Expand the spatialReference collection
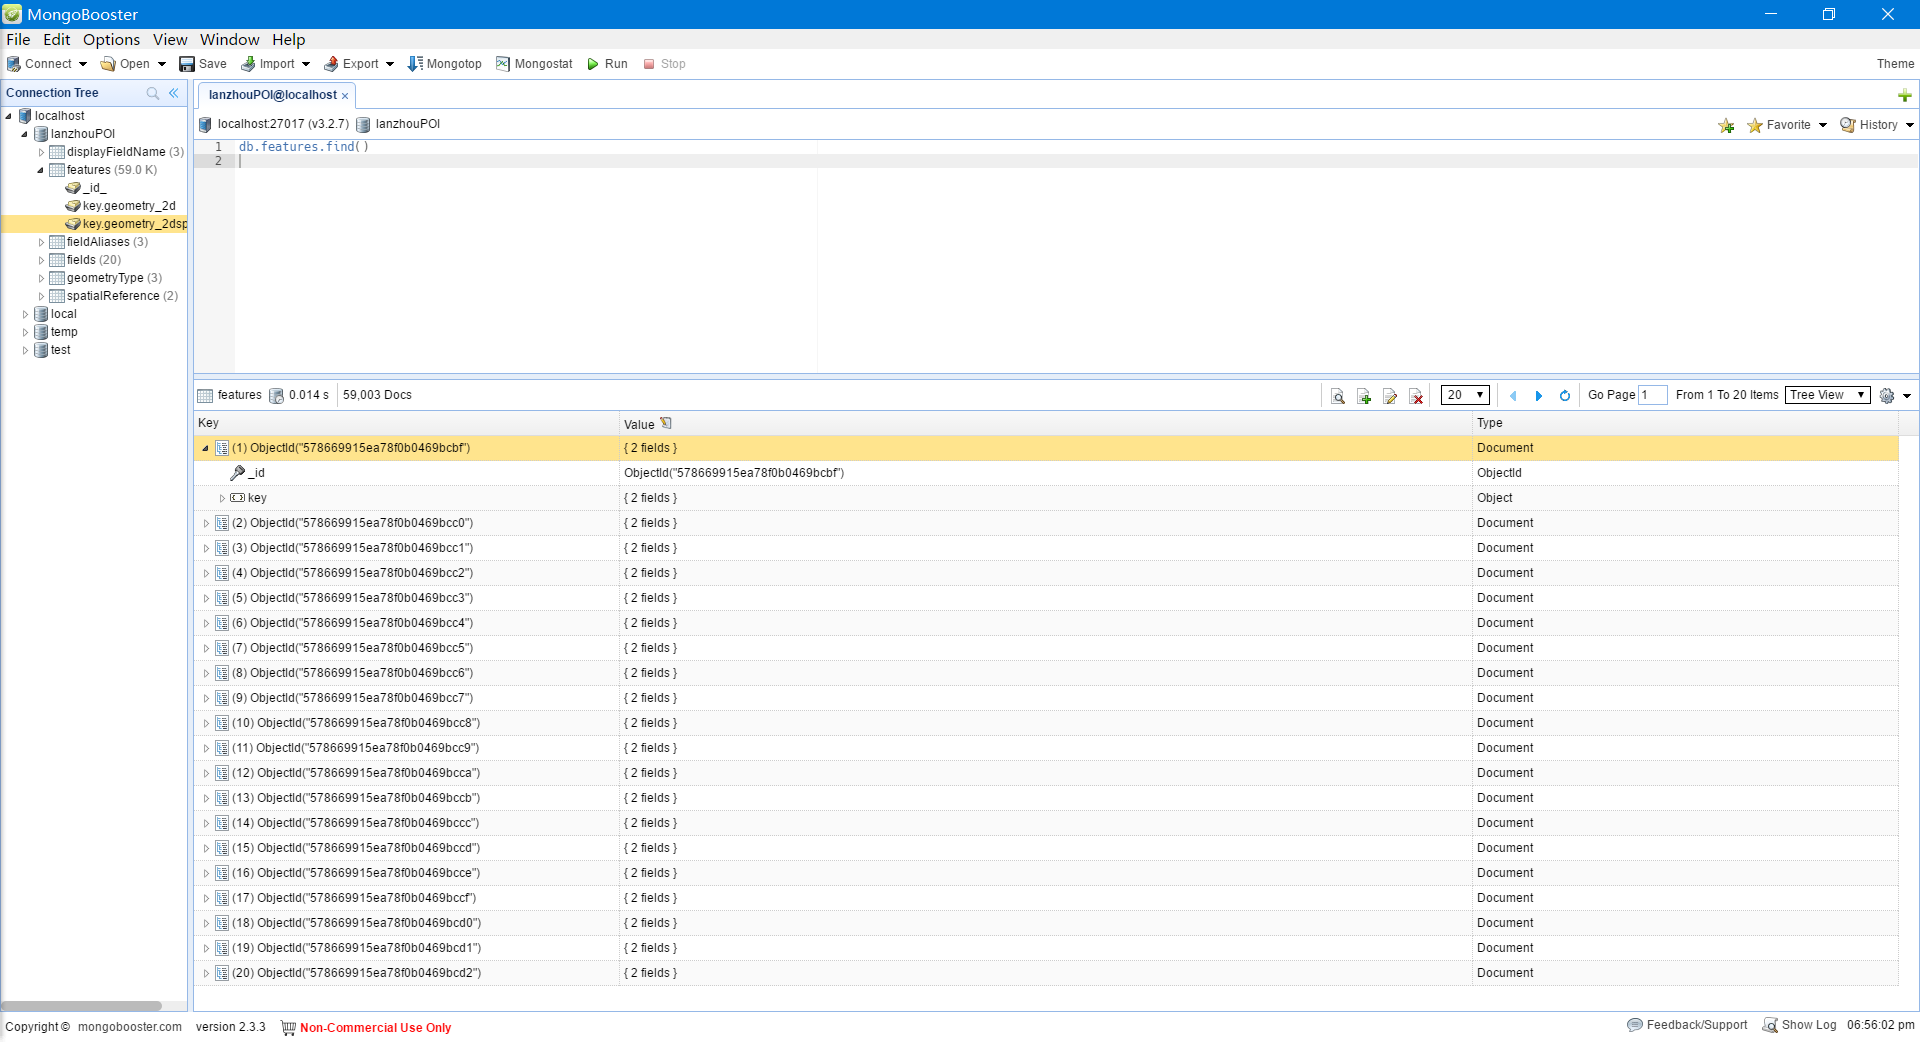 41,296
